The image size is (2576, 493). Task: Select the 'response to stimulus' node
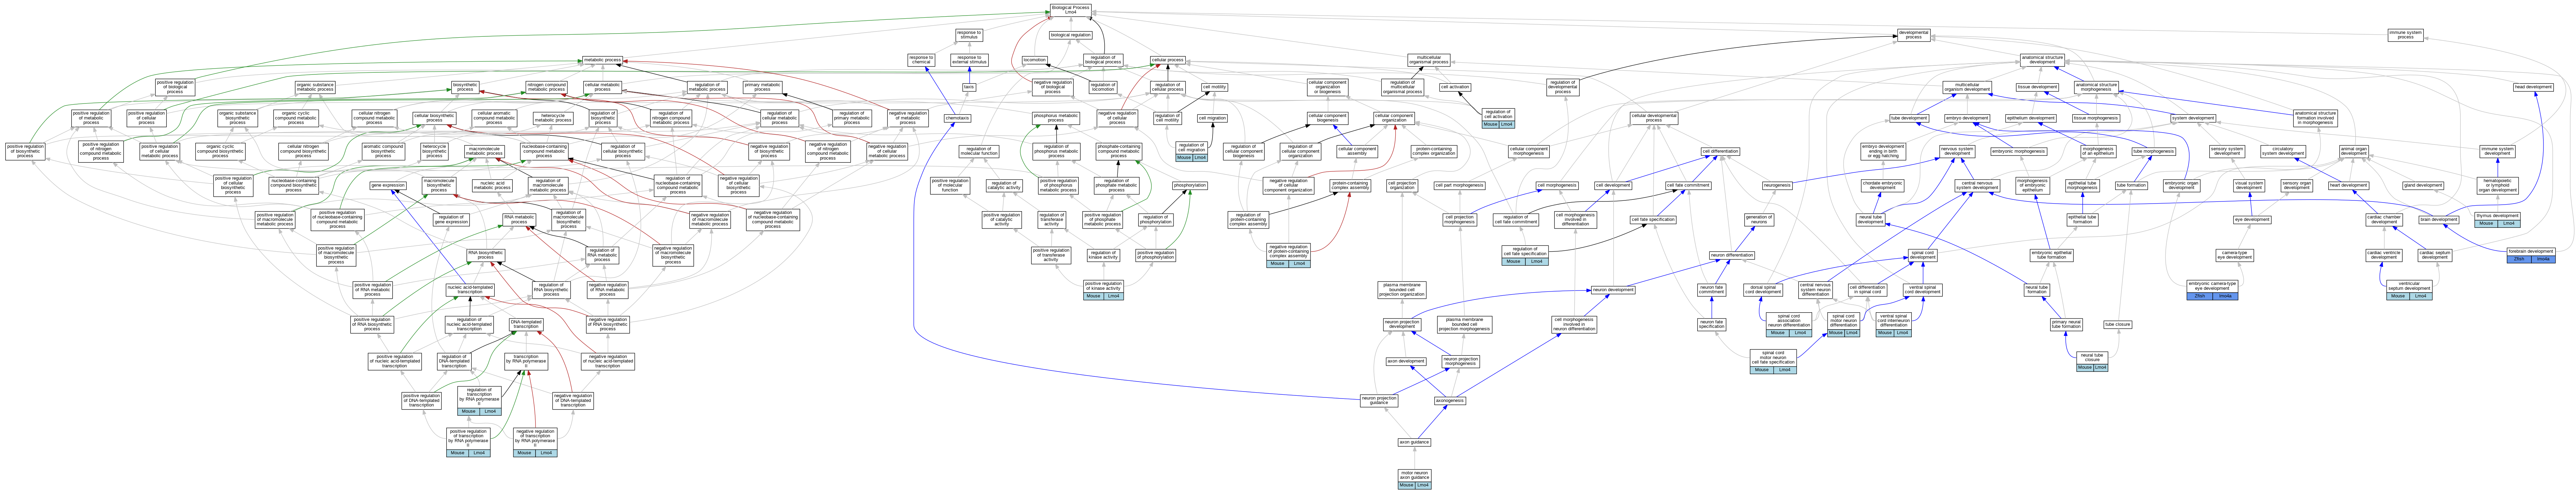(969, 35)
